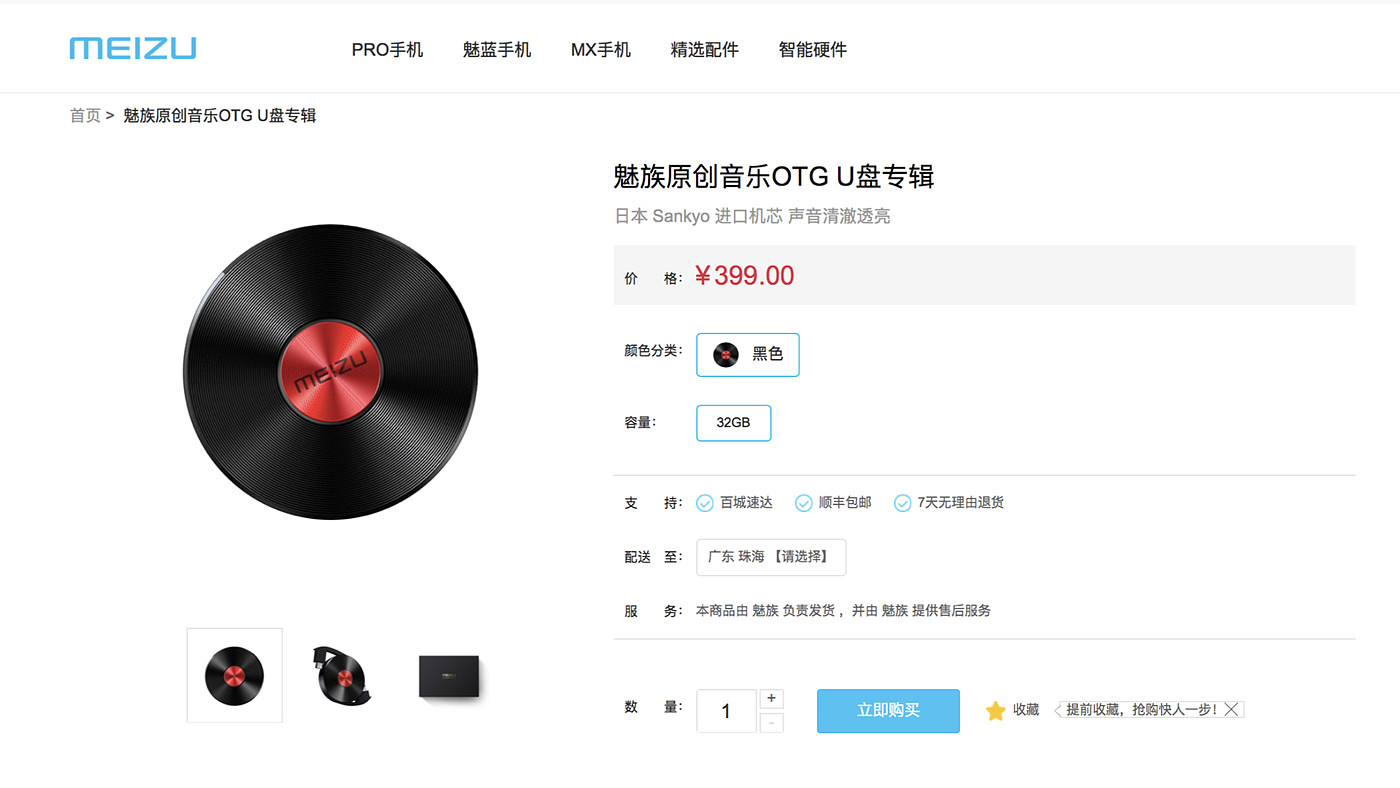
Task: Select the black gift box thumbnail
Action: pos(449,677)
